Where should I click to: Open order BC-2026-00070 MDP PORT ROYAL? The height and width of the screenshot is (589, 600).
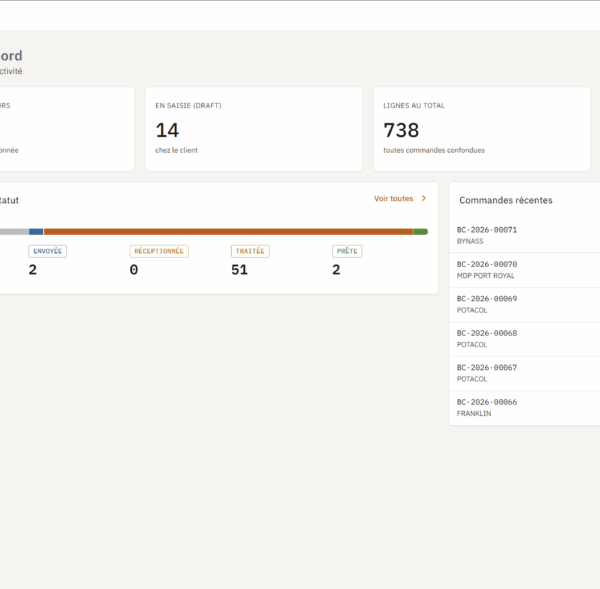[x=525, y=270]
